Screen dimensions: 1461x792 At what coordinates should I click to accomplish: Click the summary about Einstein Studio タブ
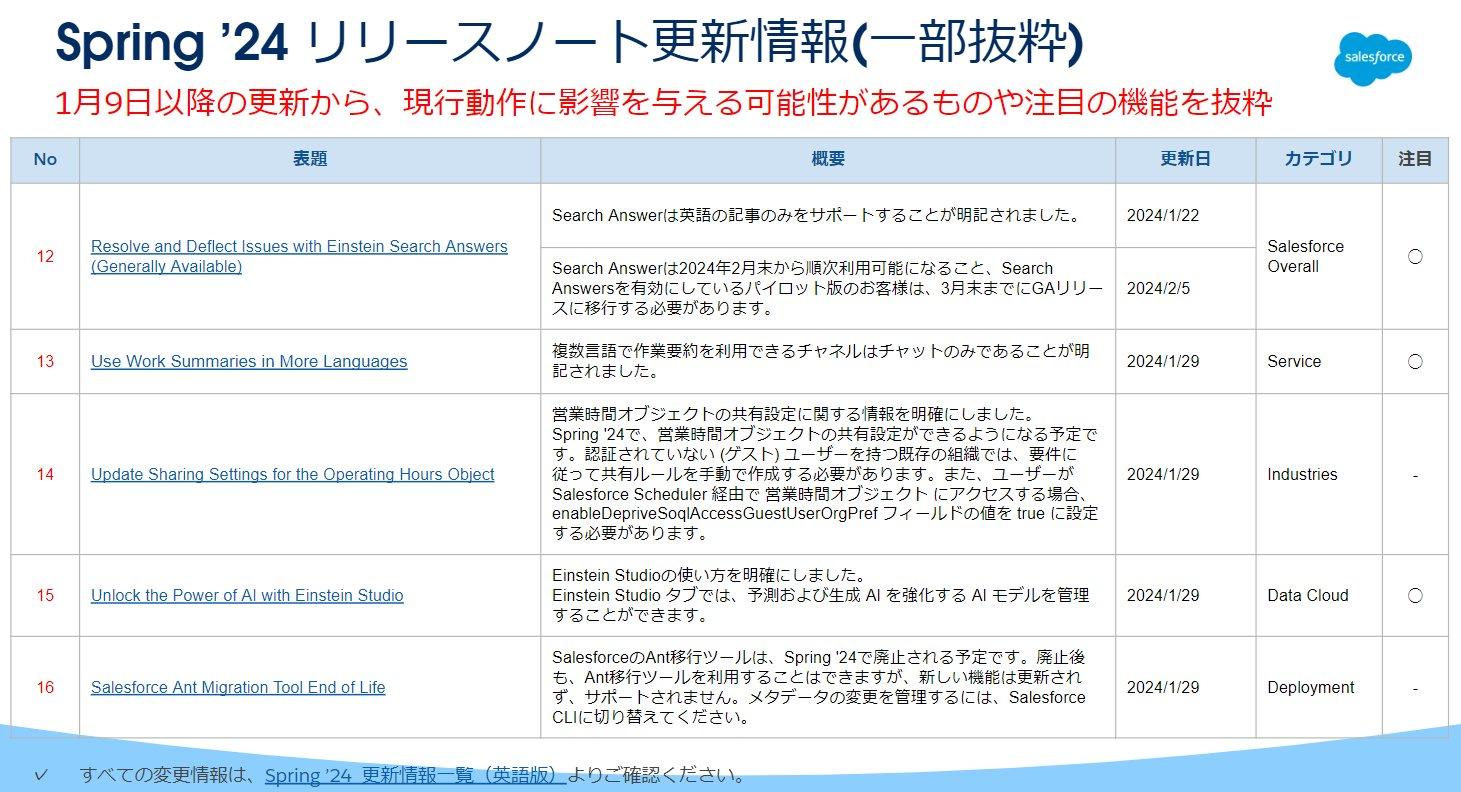pyautogui.click(x=820, y=595)
